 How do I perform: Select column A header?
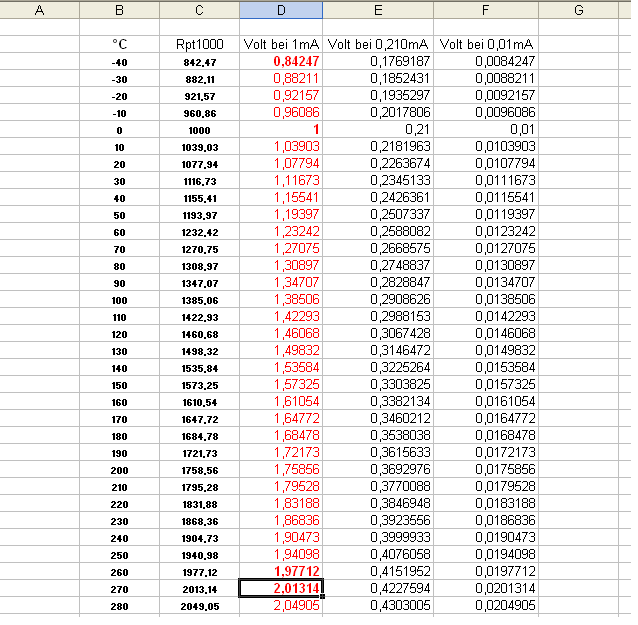39,10
